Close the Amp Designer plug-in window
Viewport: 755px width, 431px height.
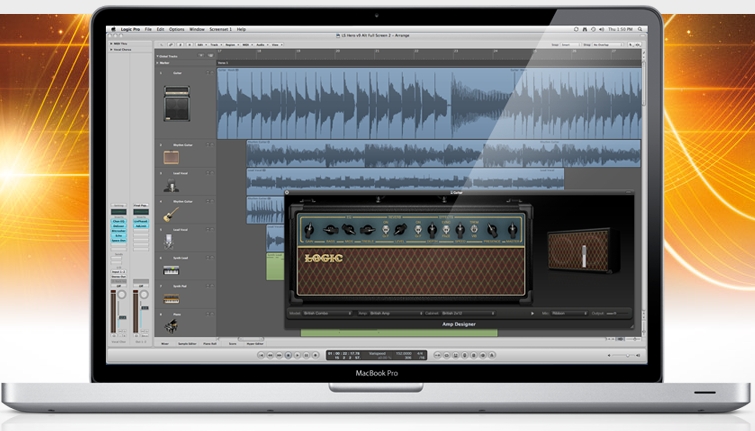[287, 193]
